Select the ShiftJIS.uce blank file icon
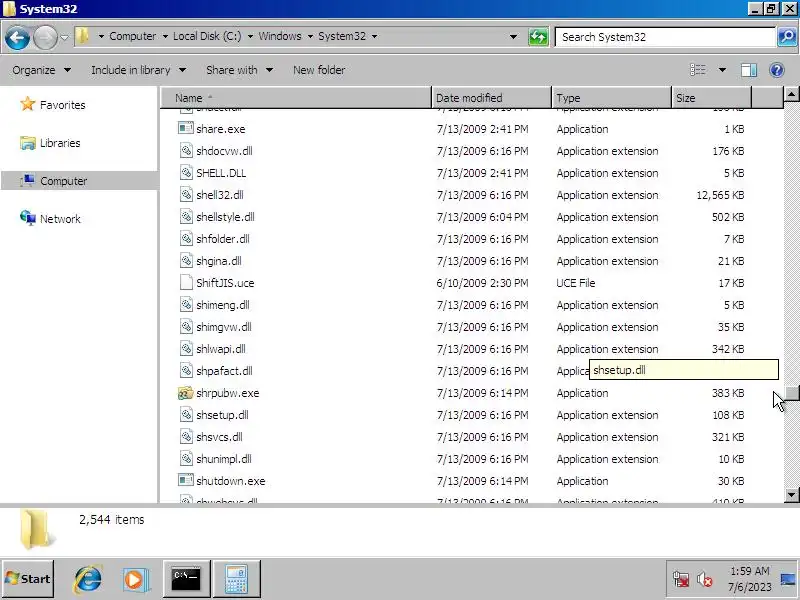 coord(186,283)
